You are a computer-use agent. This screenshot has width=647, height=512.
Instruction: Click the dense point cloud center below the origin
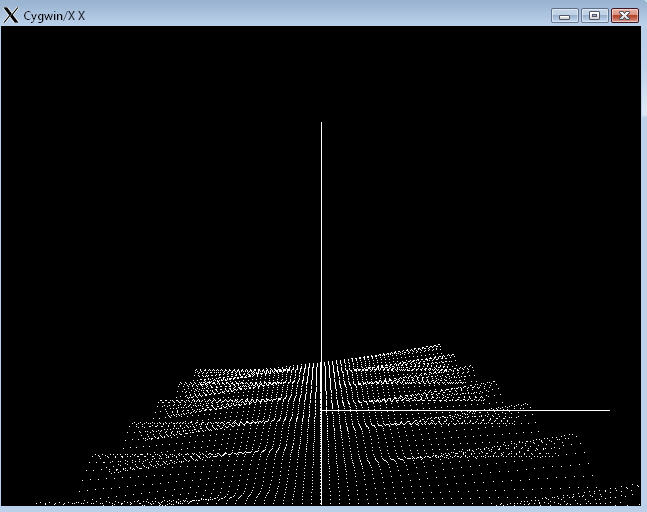click(321, 450)
